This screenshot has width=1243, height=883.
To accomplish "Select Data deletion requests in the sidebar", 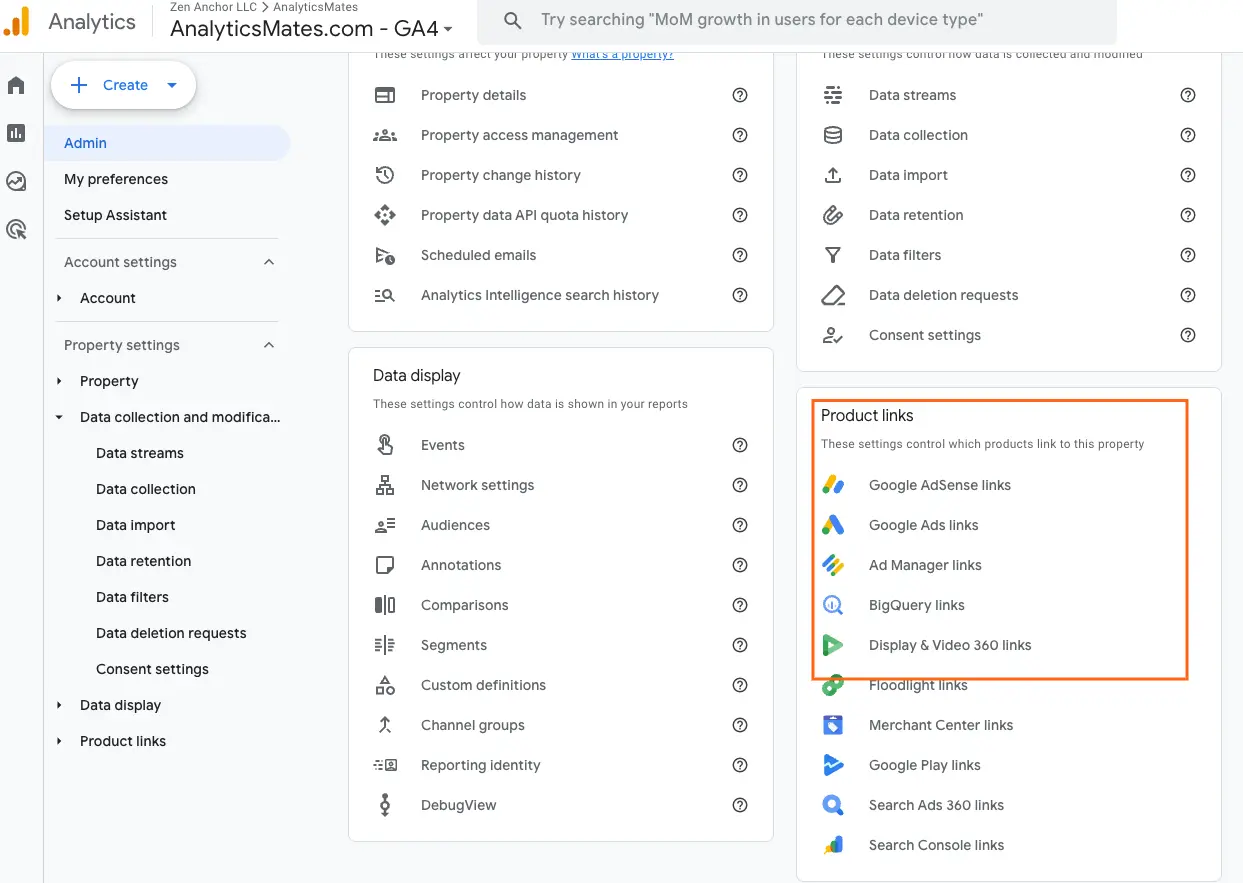I will (x=171, y=633).
